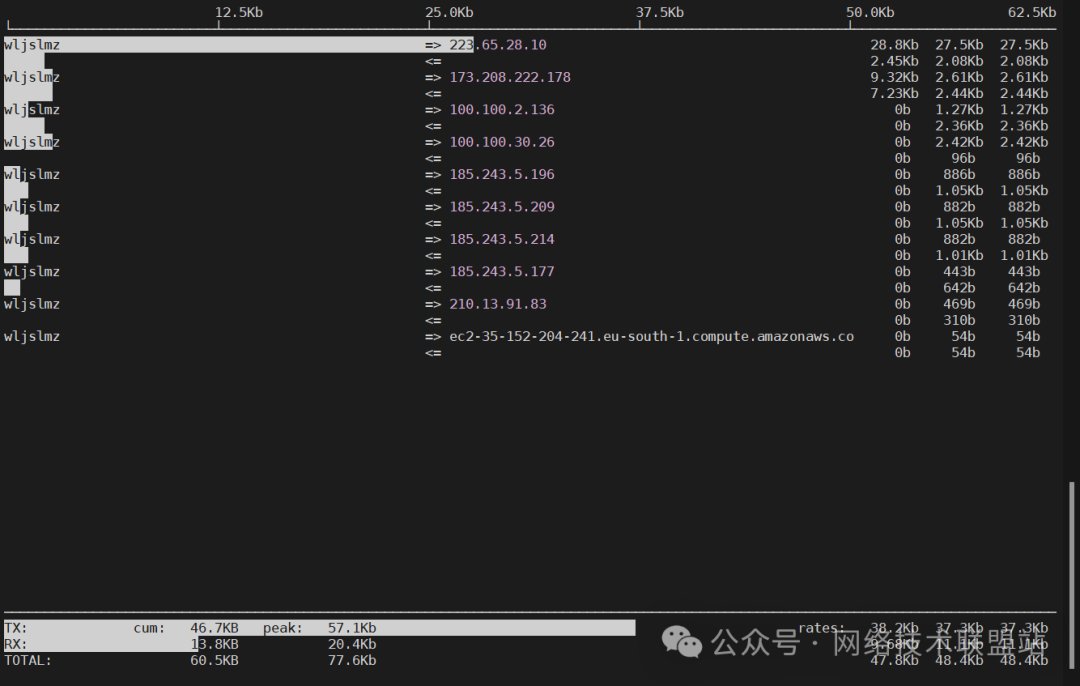Viewport: 1080px width, 686px height.
Task: Select destination IP 210.13.91.83
Action: pos(497,304)
